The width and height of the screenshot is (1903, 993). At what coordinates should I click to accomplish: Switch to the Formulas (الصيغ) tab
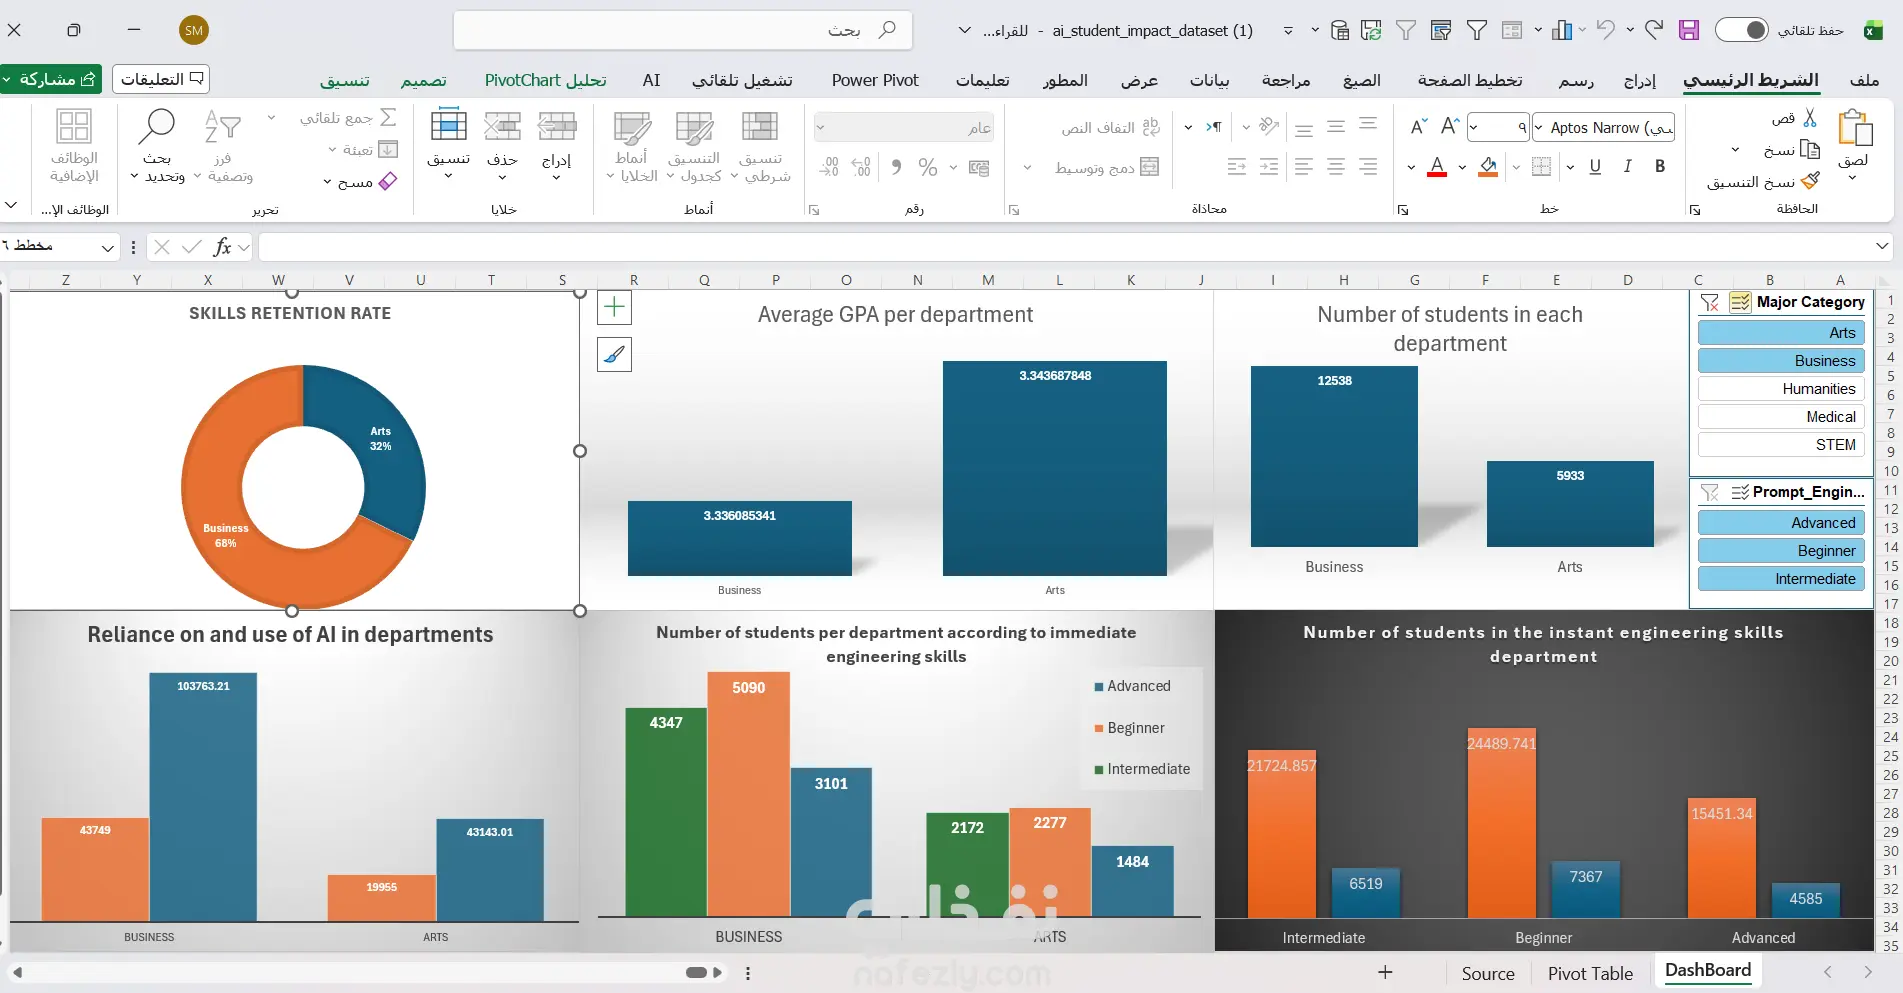point(1362,80)
